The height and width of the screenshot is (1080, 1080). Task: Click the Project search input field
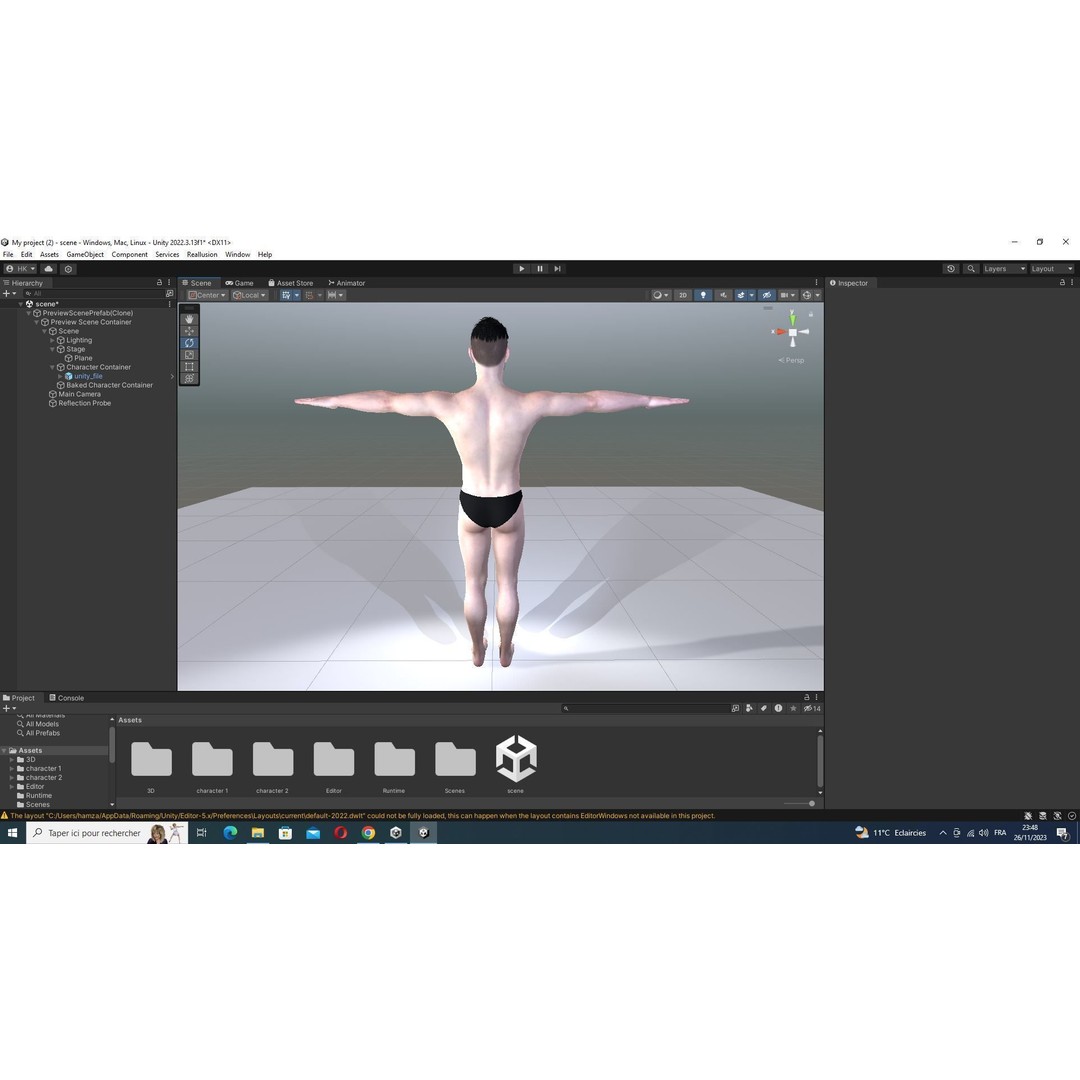(645, 708)
